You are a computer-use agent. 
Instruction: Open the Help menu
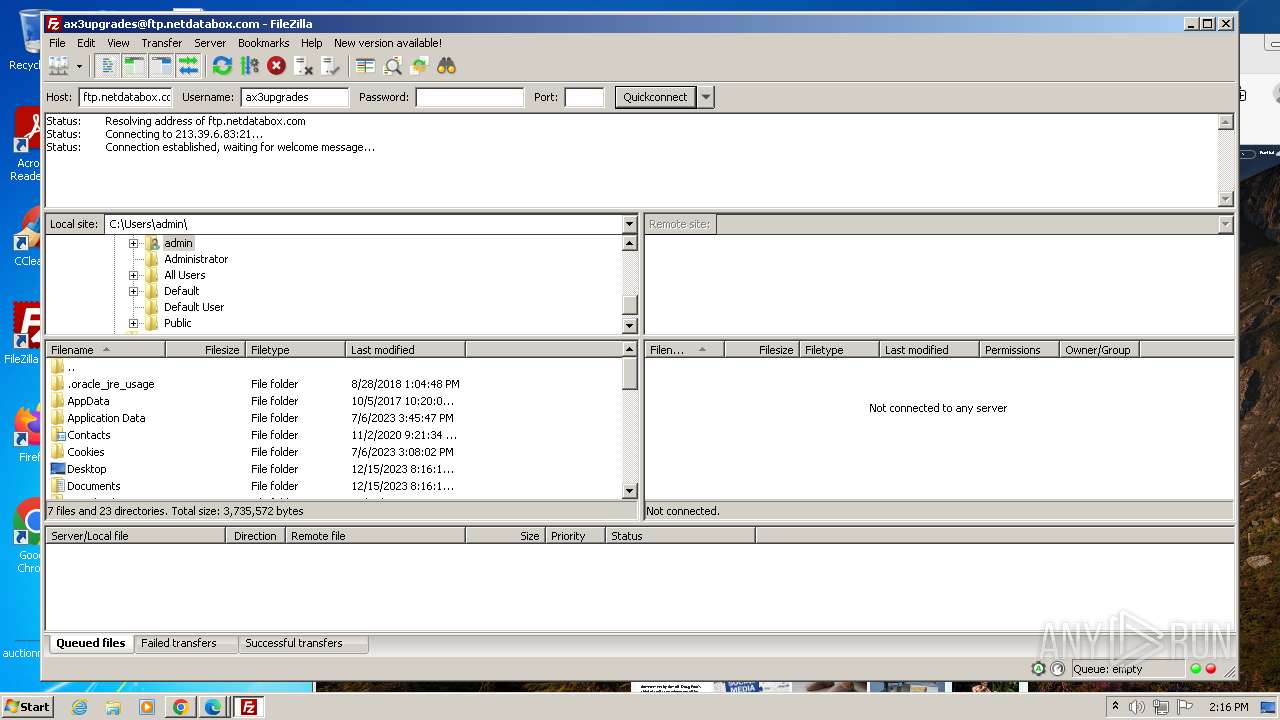point(311,43)
